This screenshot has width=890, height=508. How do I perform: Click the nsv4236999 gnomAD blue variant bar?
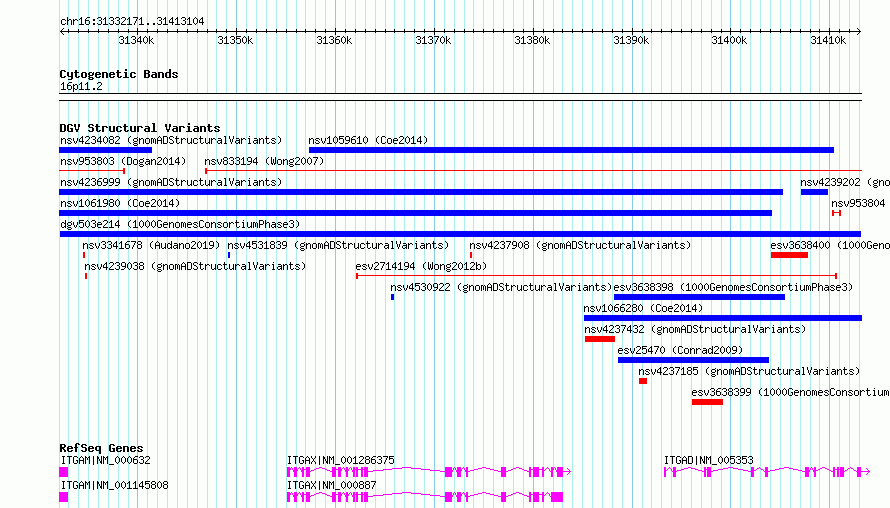tap(421, 192)
